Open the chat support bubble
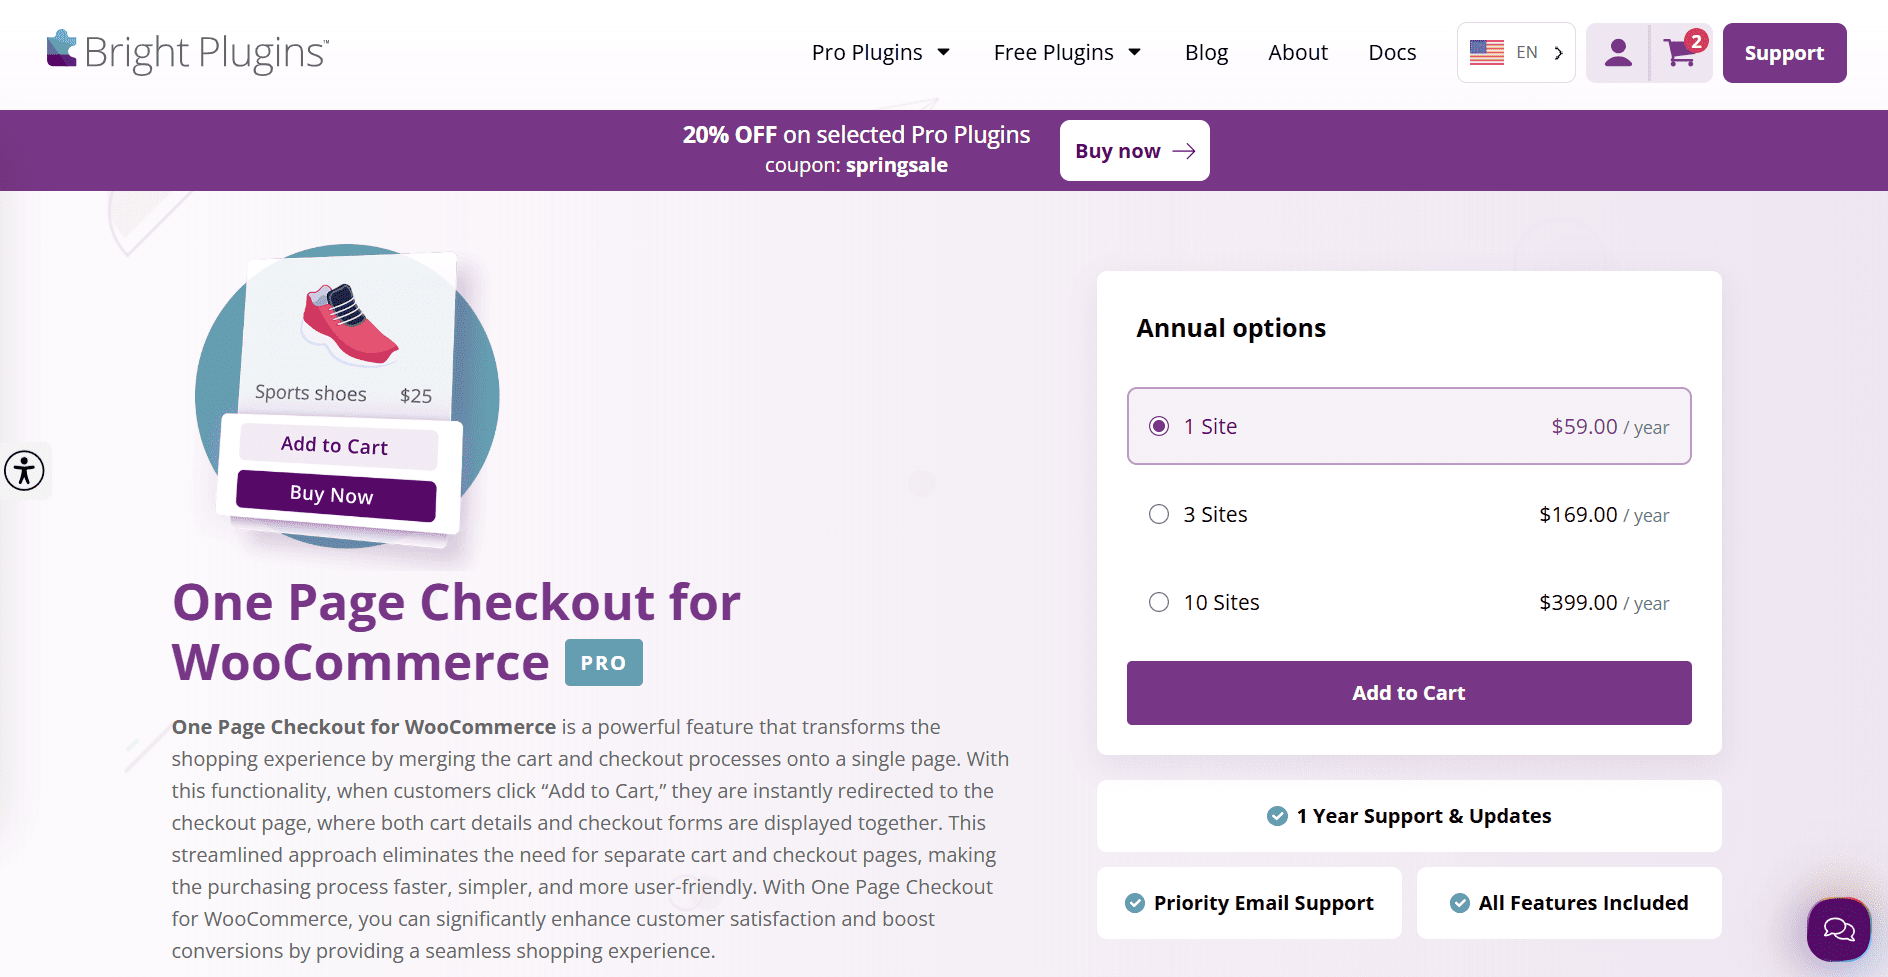 [1838, 929]
